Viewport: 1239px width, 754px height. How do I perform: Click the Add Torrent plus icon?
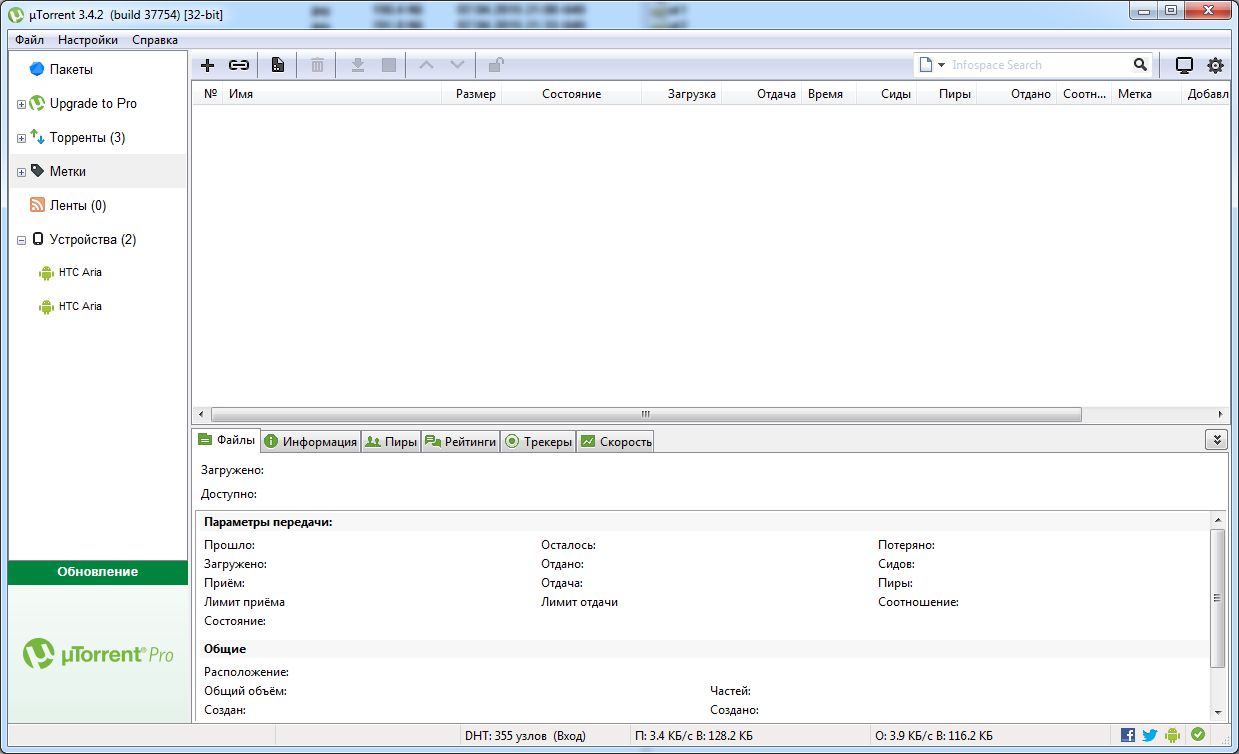(208, 65)
